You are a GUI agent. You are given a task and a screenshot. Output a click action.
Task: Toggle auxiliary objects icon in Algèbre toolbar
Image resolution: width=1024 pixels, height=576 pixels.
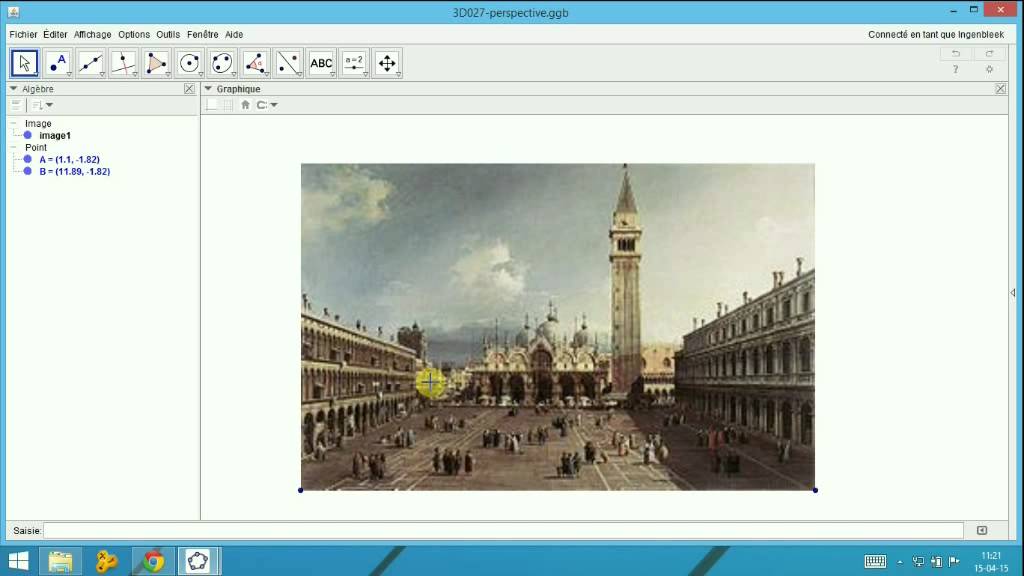pos(16,104)
